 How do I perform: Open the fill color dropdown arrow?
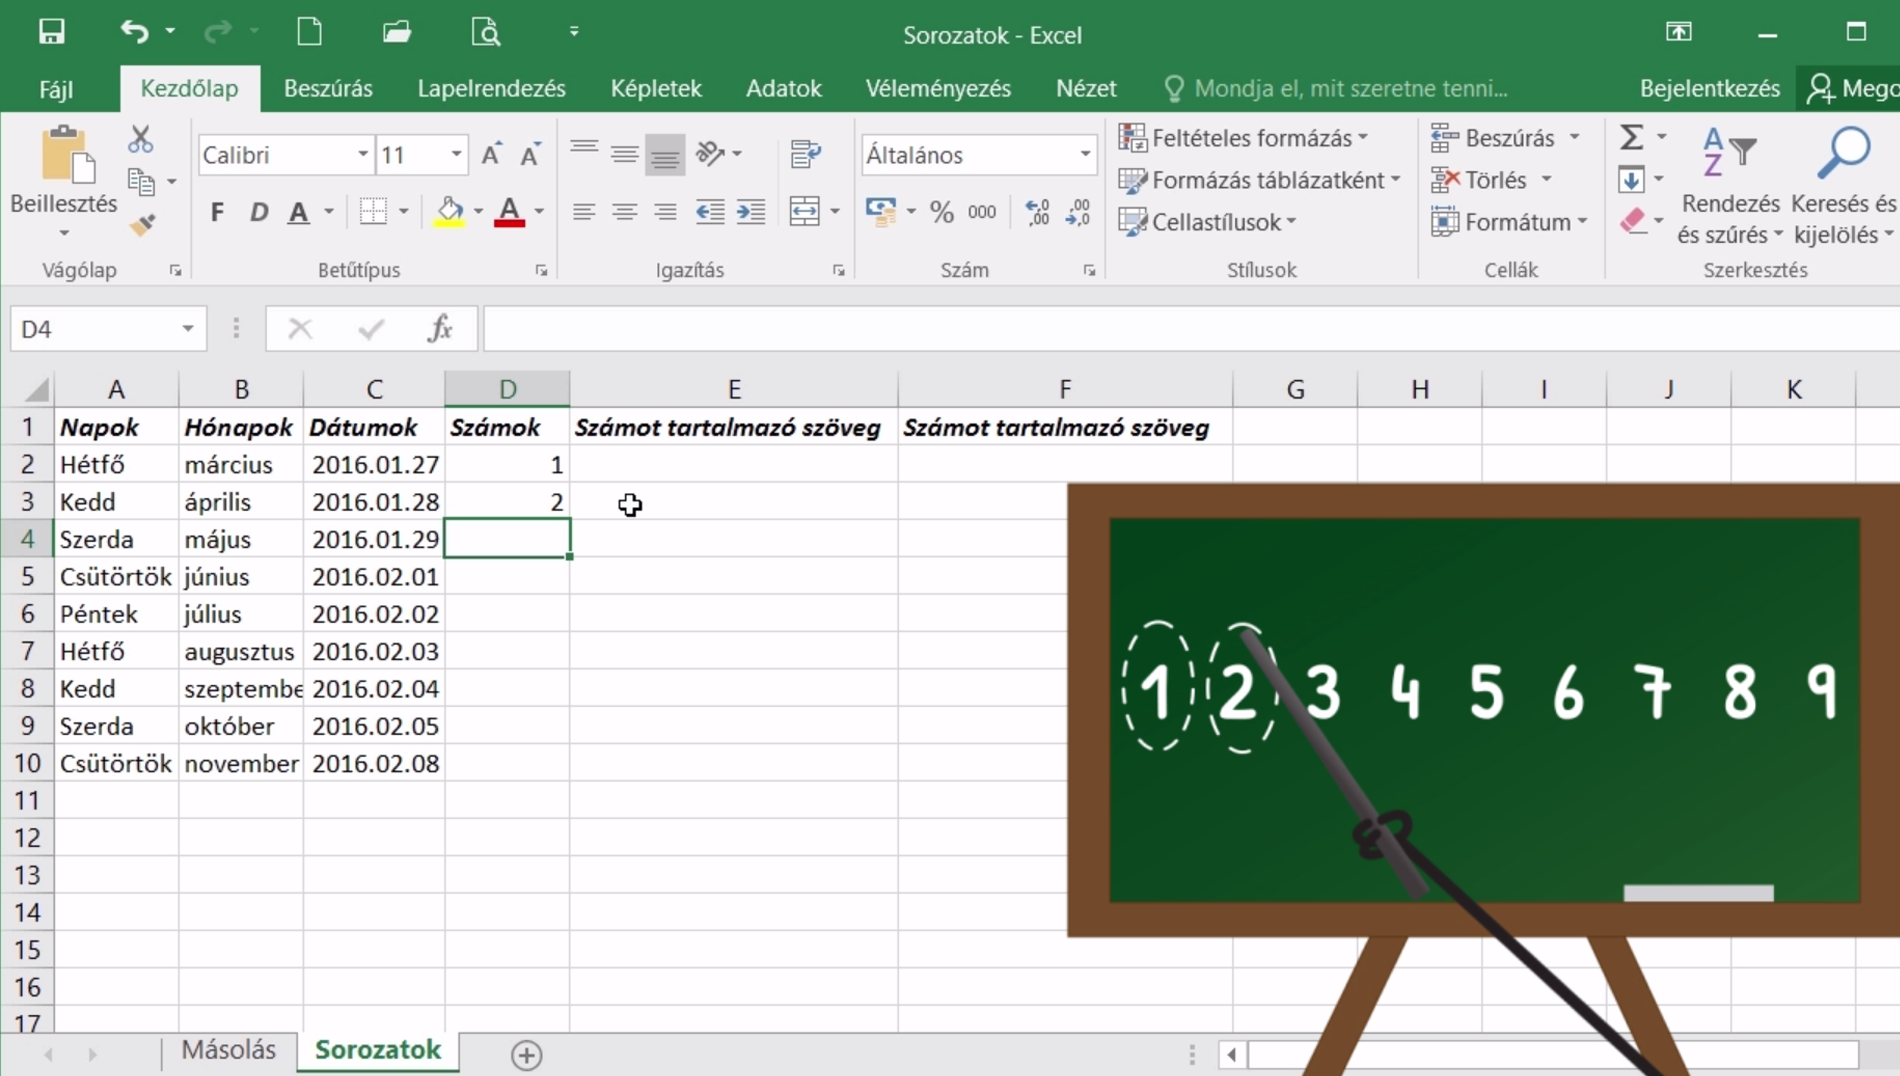coord(478,212)
